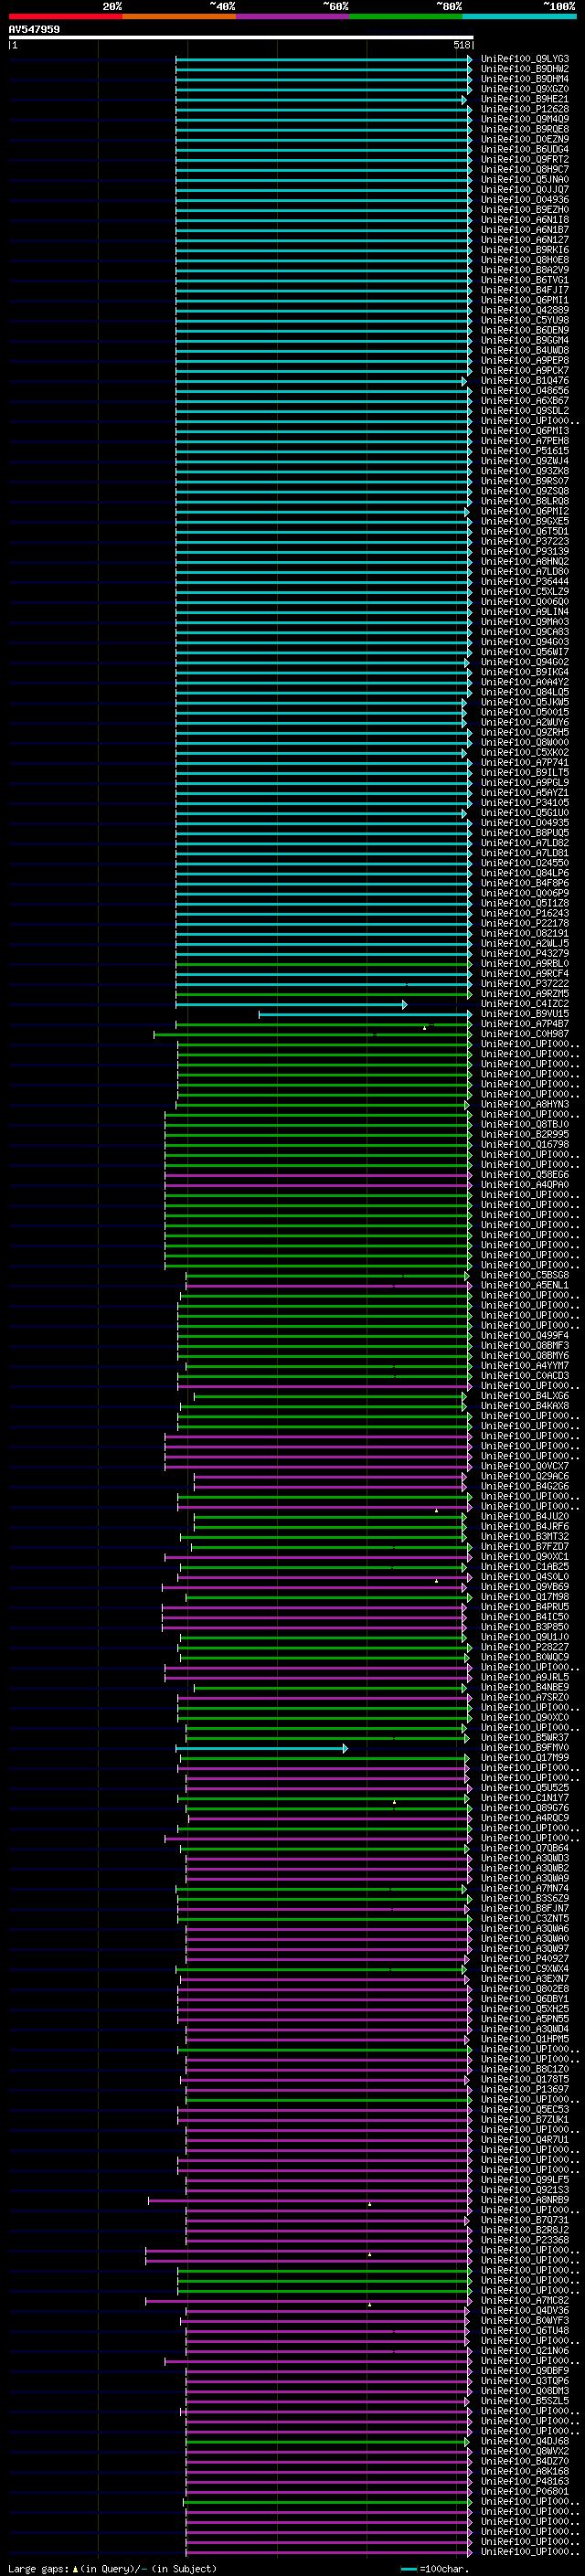Viewport: 585px width, 2576px height.
Task: Select label UniRef100_A6N127
Action: click(525, 240)
